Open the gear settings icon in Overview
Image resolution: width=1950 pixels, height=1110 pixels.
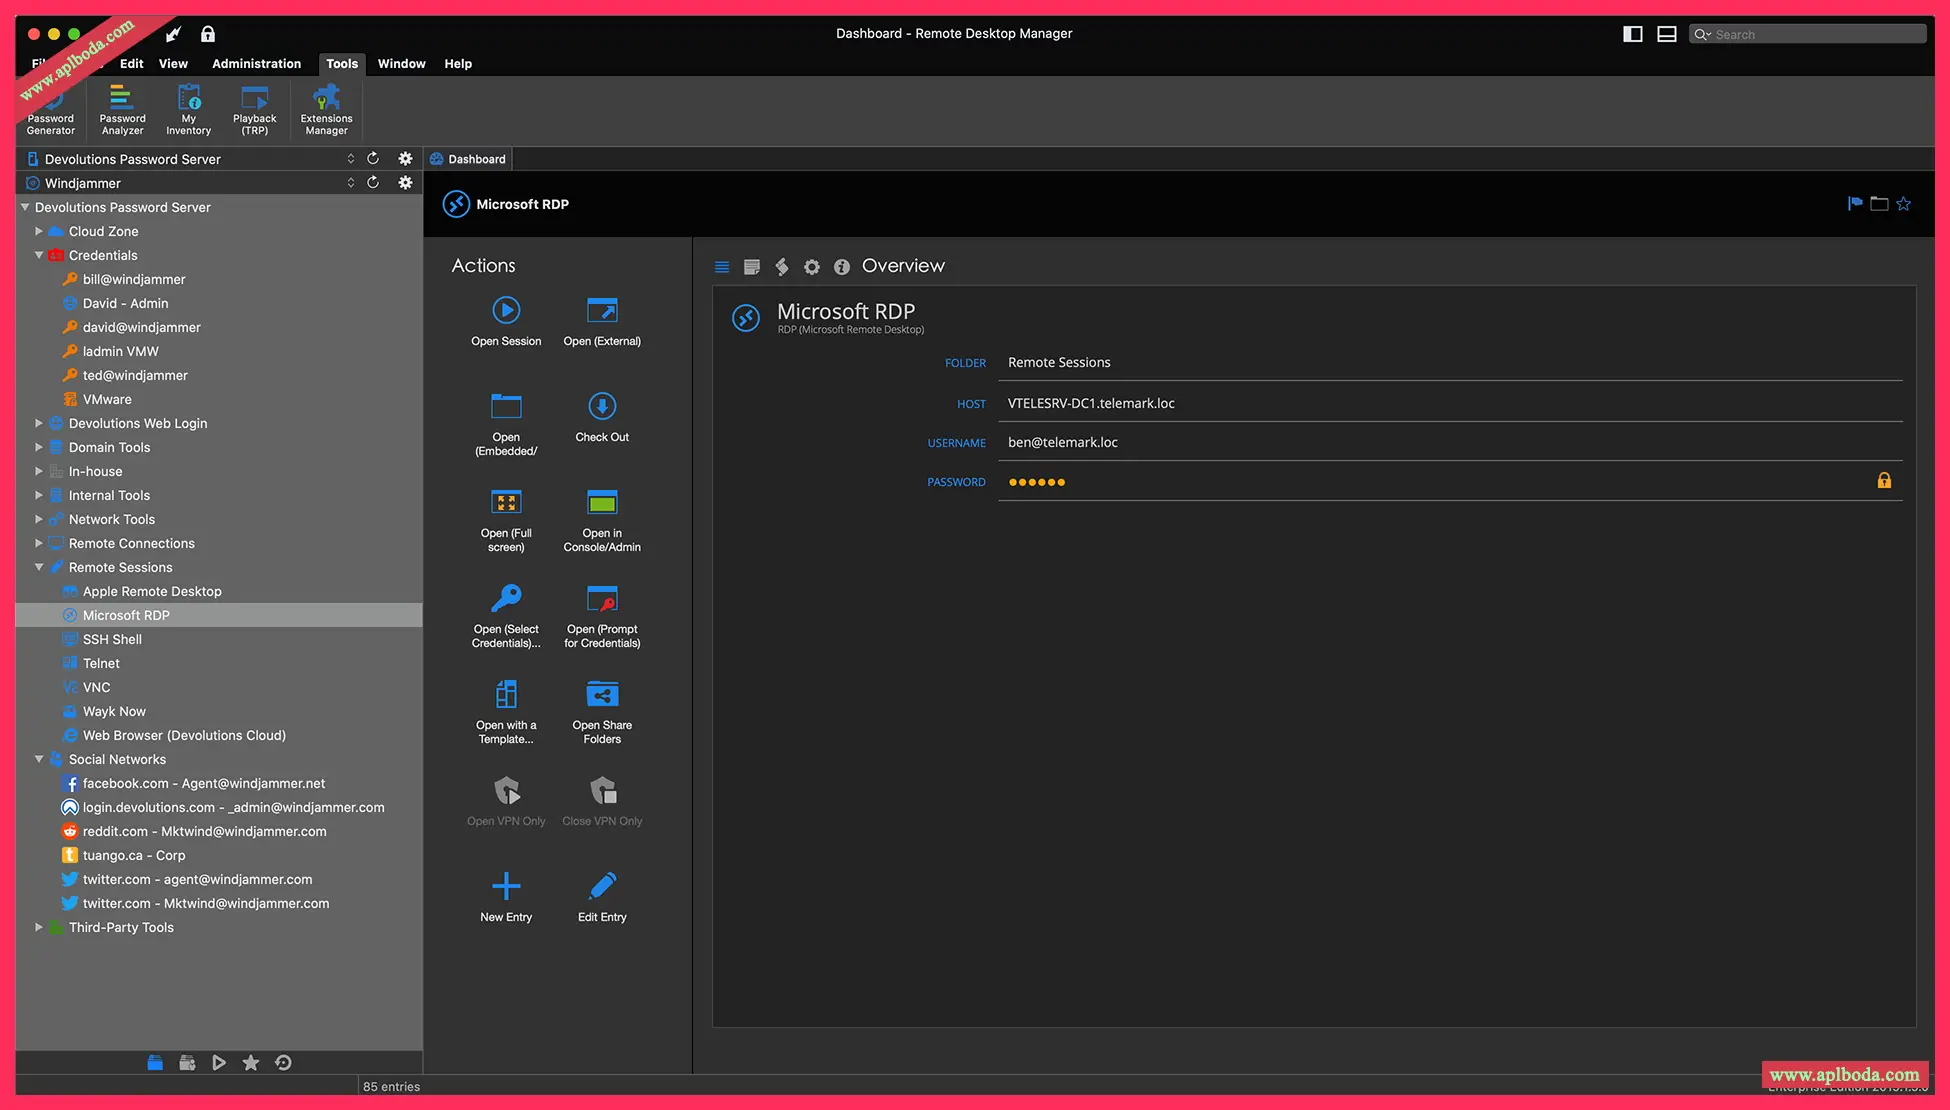tap(812, 267)
